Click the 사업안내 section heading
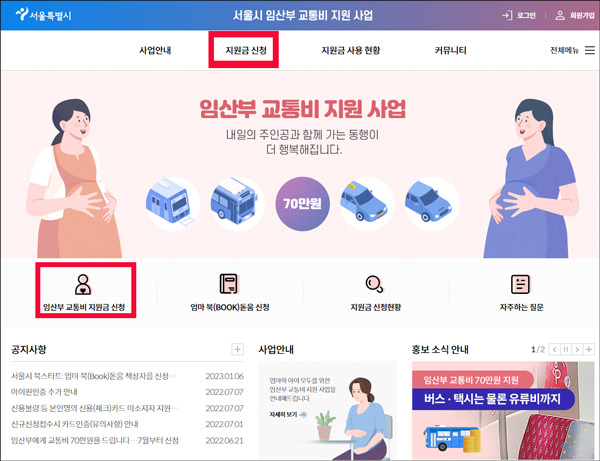Screen dimensions: 600x461 (x=276, y=349)
